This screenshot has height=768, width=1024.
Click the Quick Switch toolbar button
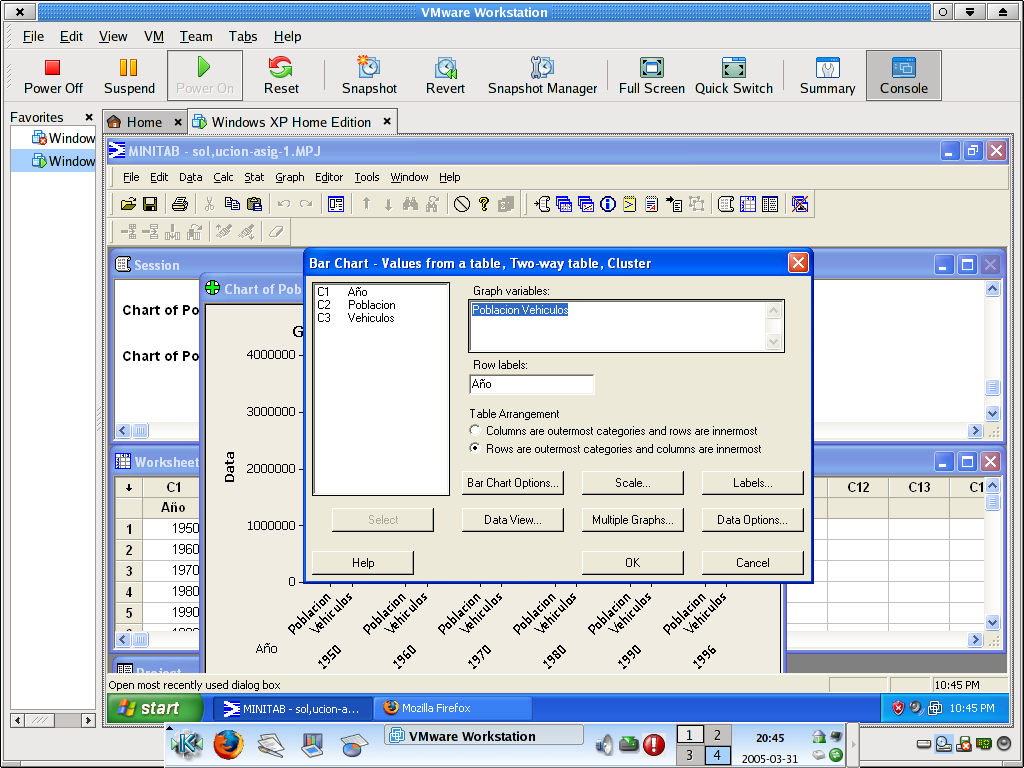pos(733,76)
